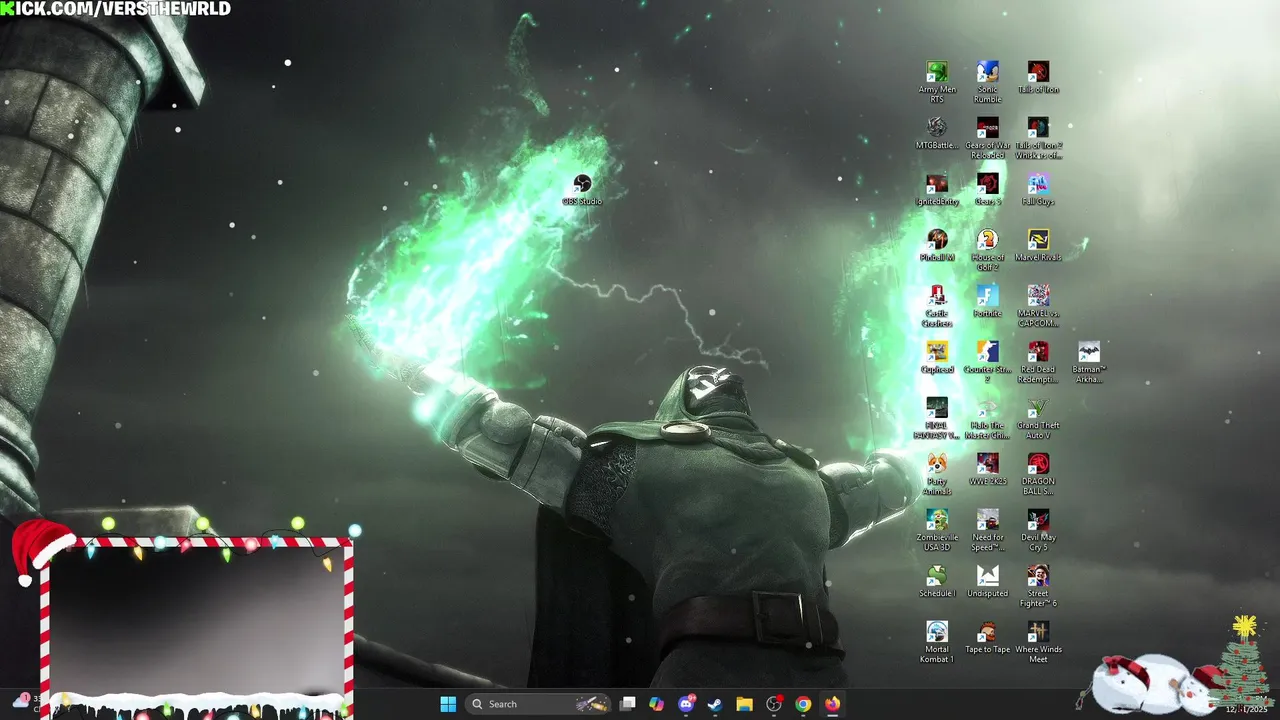Image resolution: width=1280 pixels, height=720 pixels.
Task: Click the Gears 5 shortcut
Action: point(987,189)
